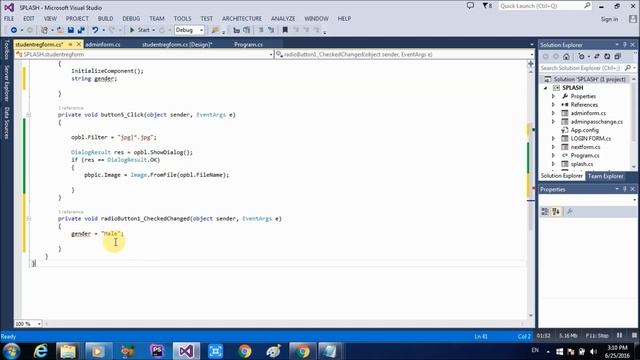Click the New Project toolbar icon

[x=44, y=30]
